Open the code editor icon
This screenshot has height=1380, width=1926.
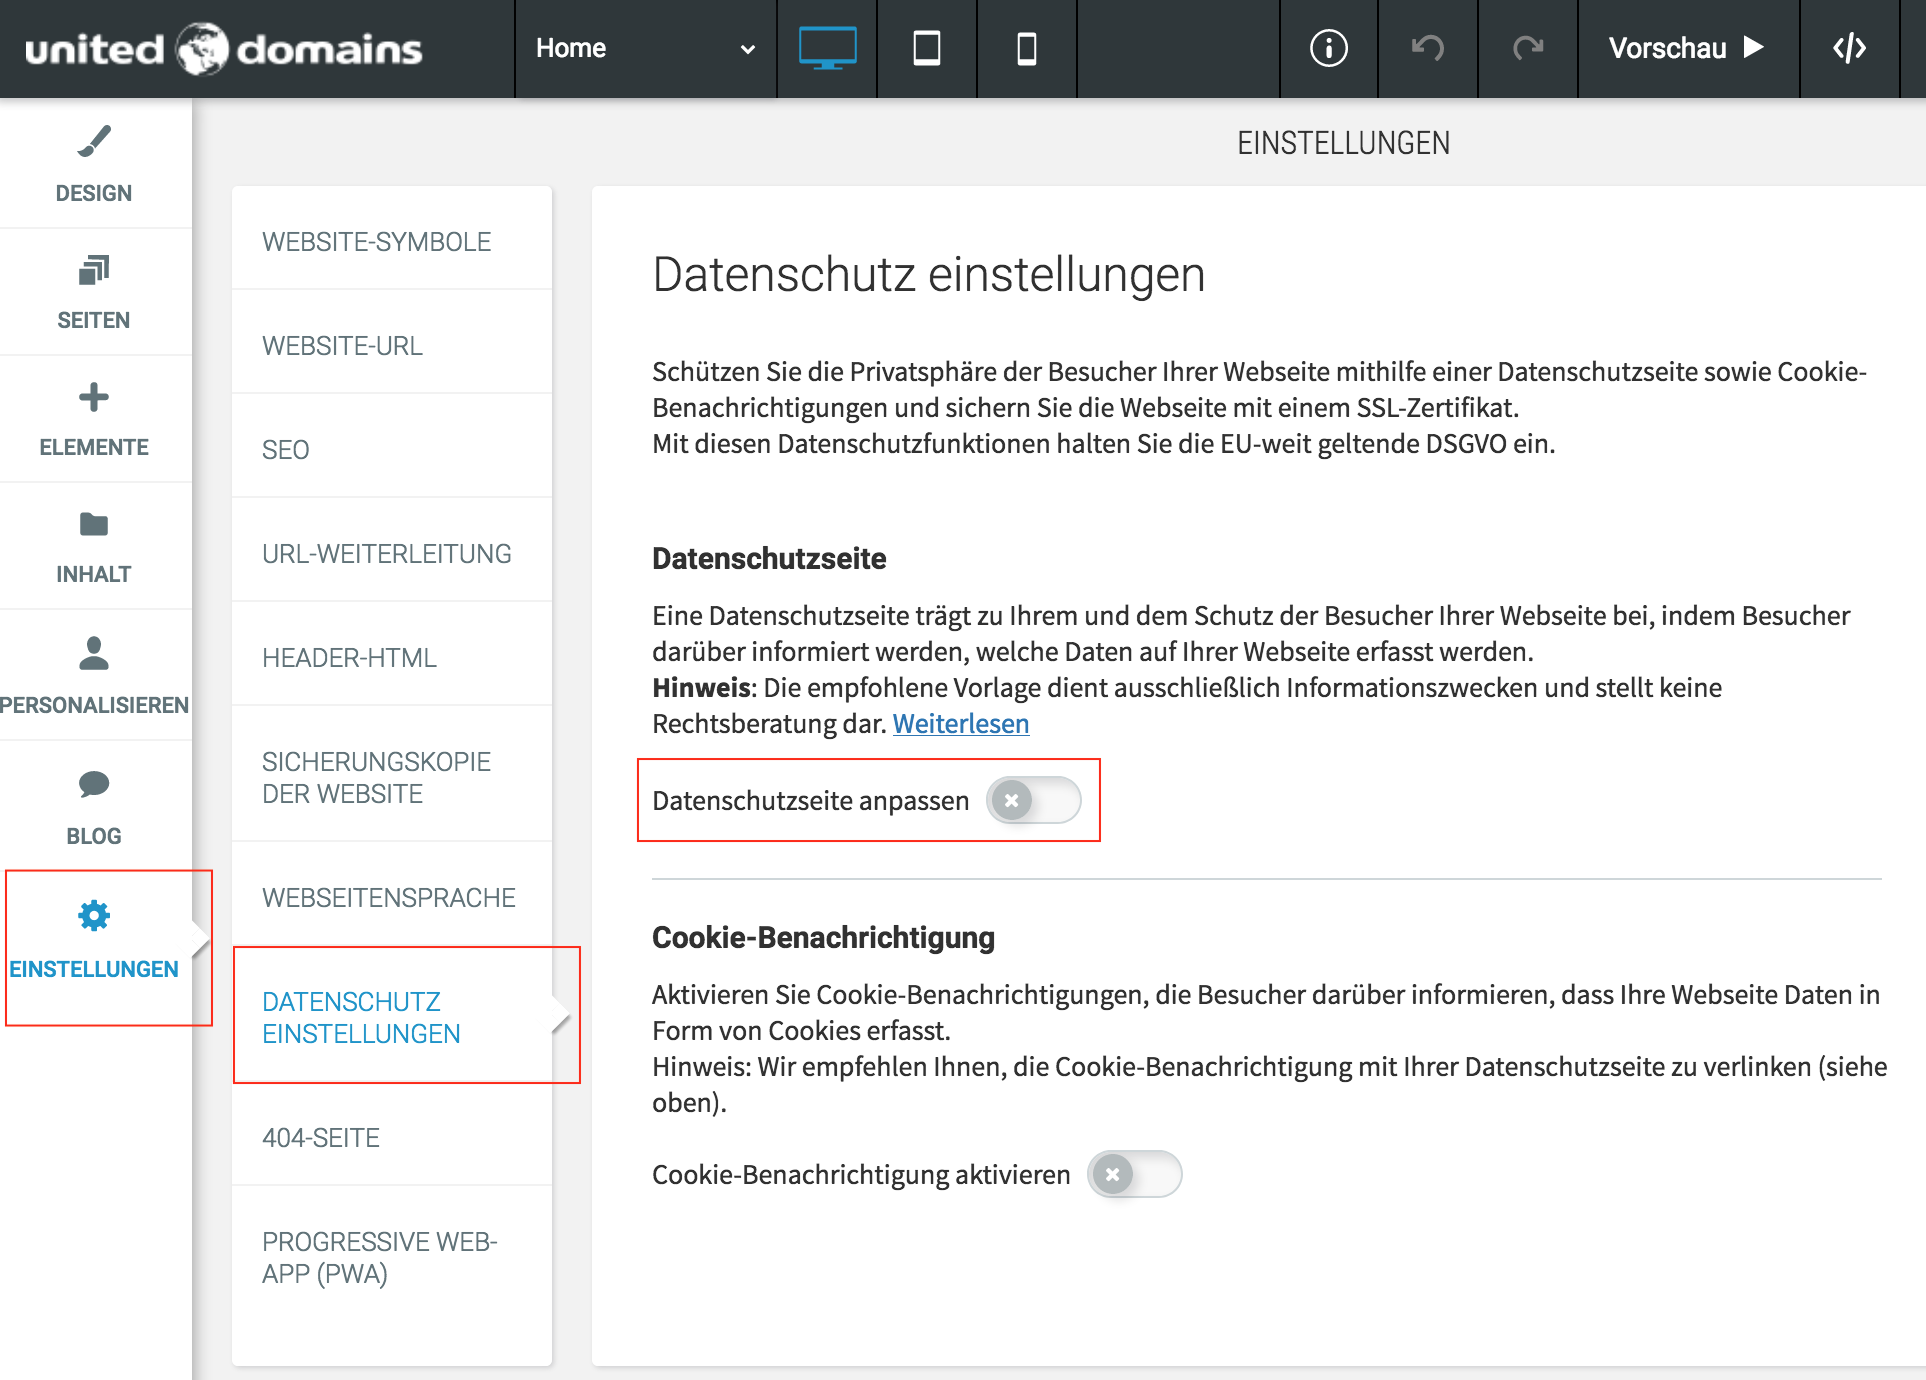[x=1849, y=48]
